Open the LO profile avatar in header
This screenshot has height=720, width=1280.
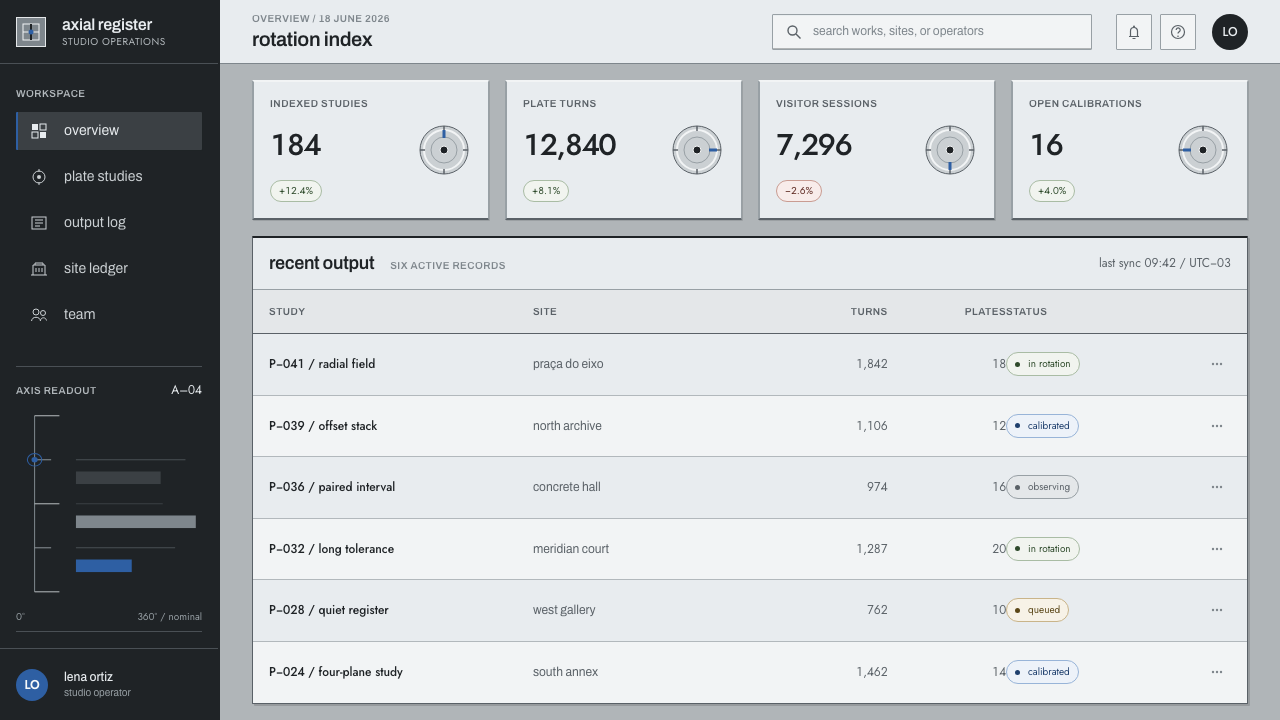click(x=1230, y=32)
